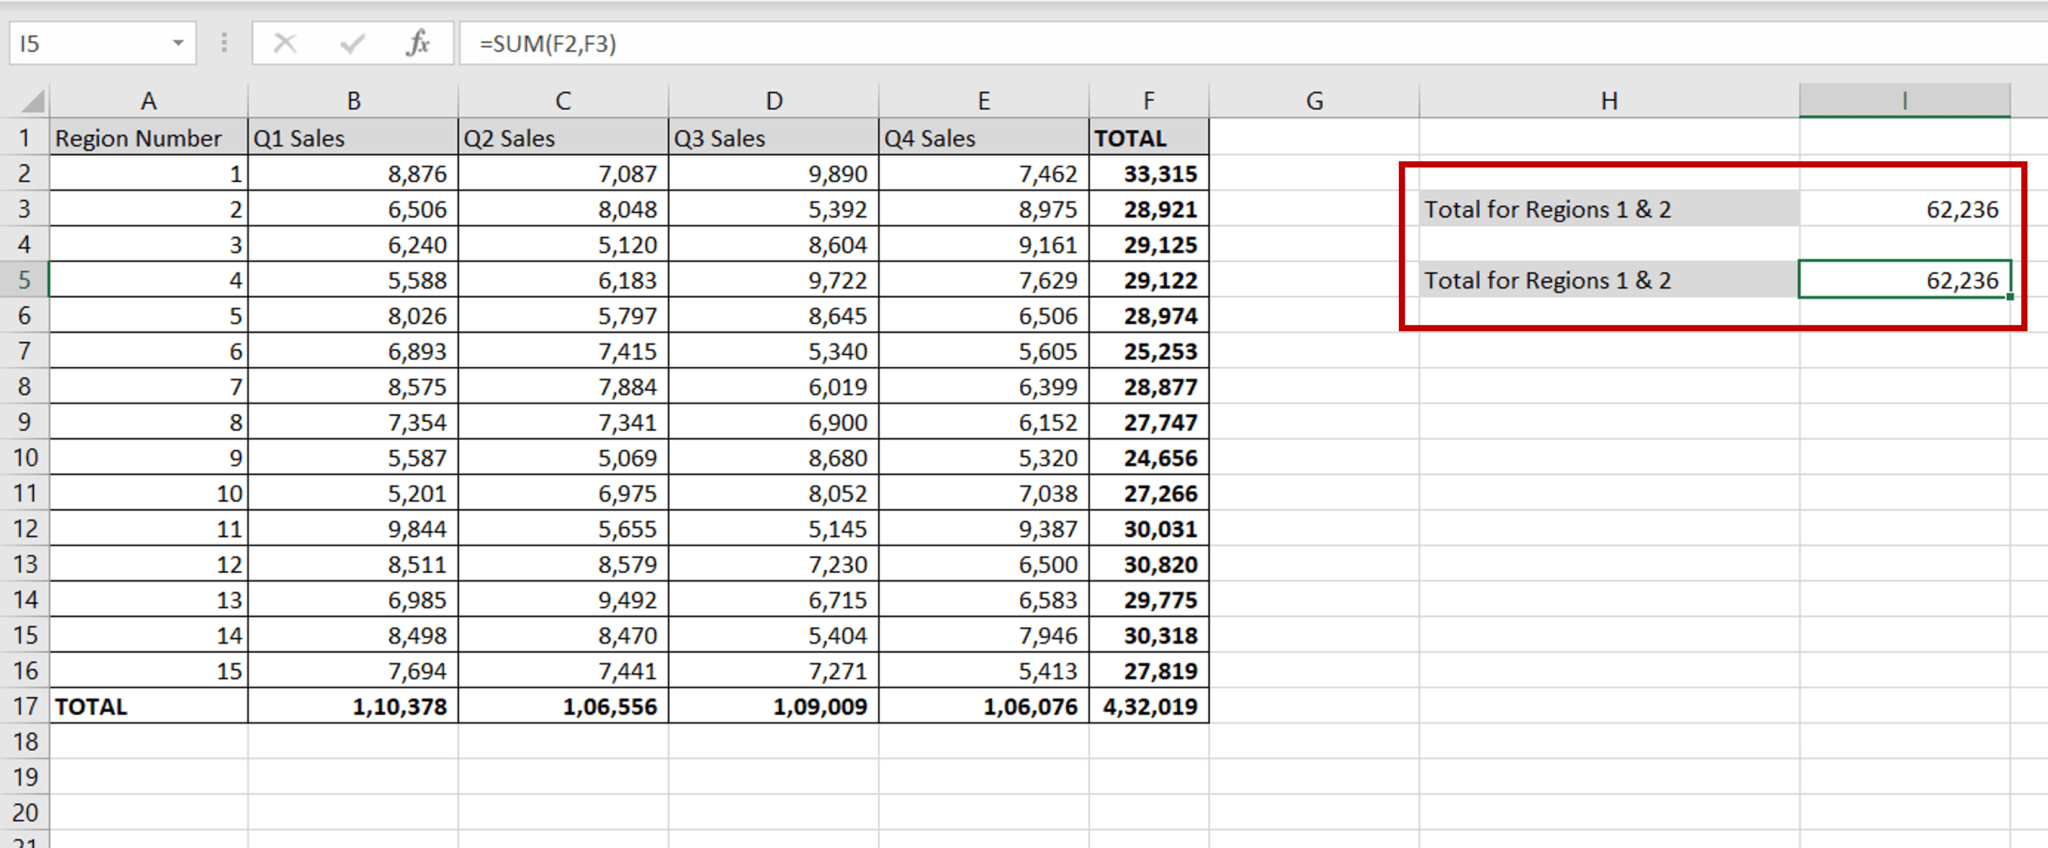The image size is (2048, 848).
Task: Select the Q3 value 5,145
Action: tap(773, 529)
